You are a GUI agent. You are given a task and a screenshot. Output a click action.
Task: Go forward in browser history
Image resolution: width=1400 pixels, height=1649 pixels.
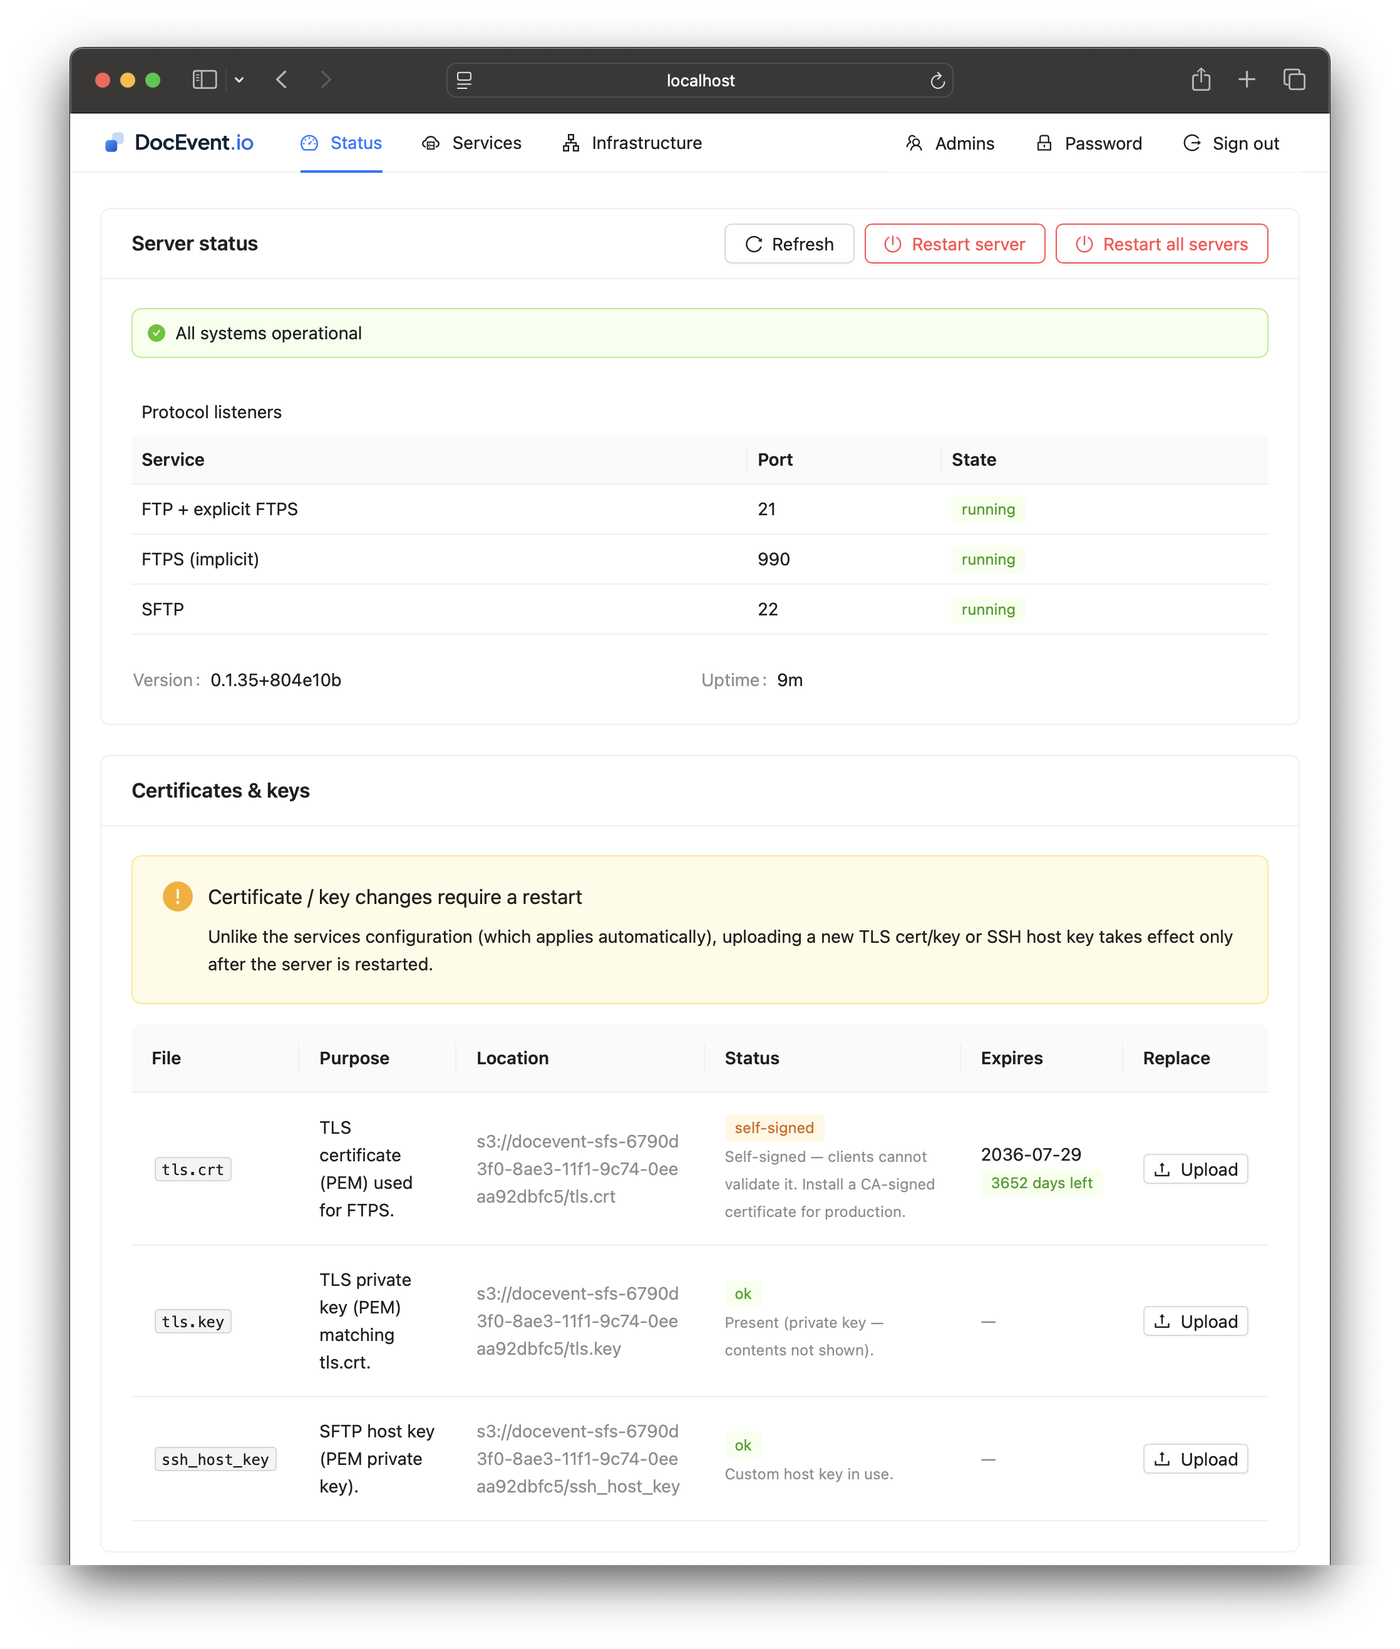(x=326, y=80)
